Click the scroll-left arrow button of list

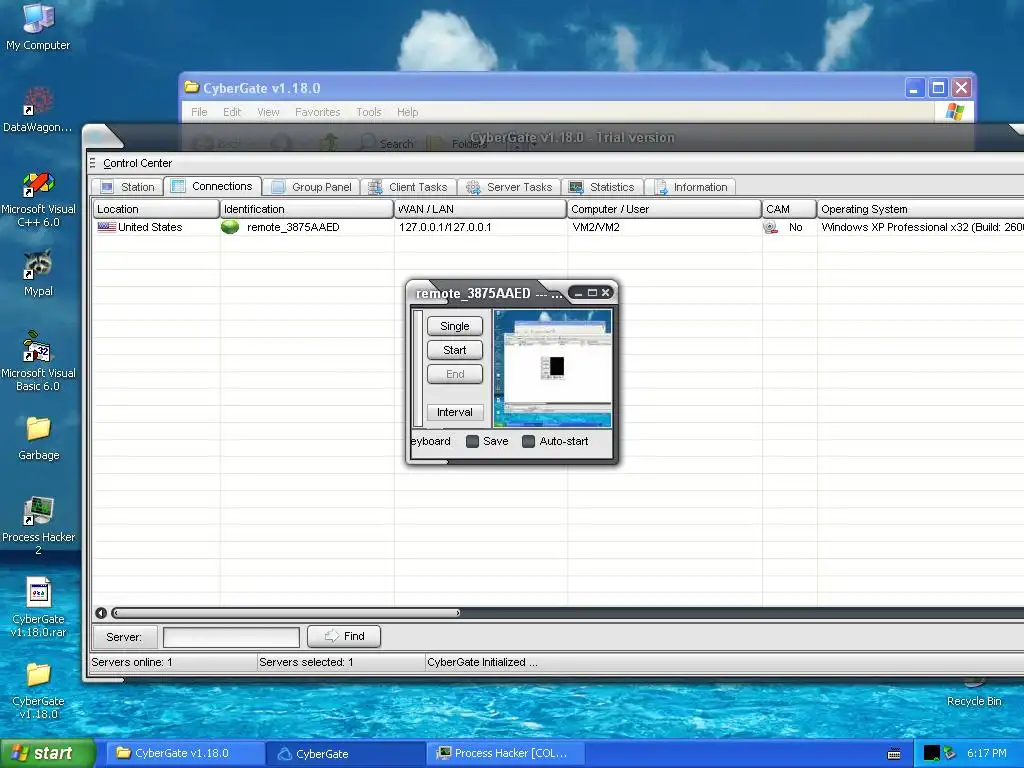point(101,613)
